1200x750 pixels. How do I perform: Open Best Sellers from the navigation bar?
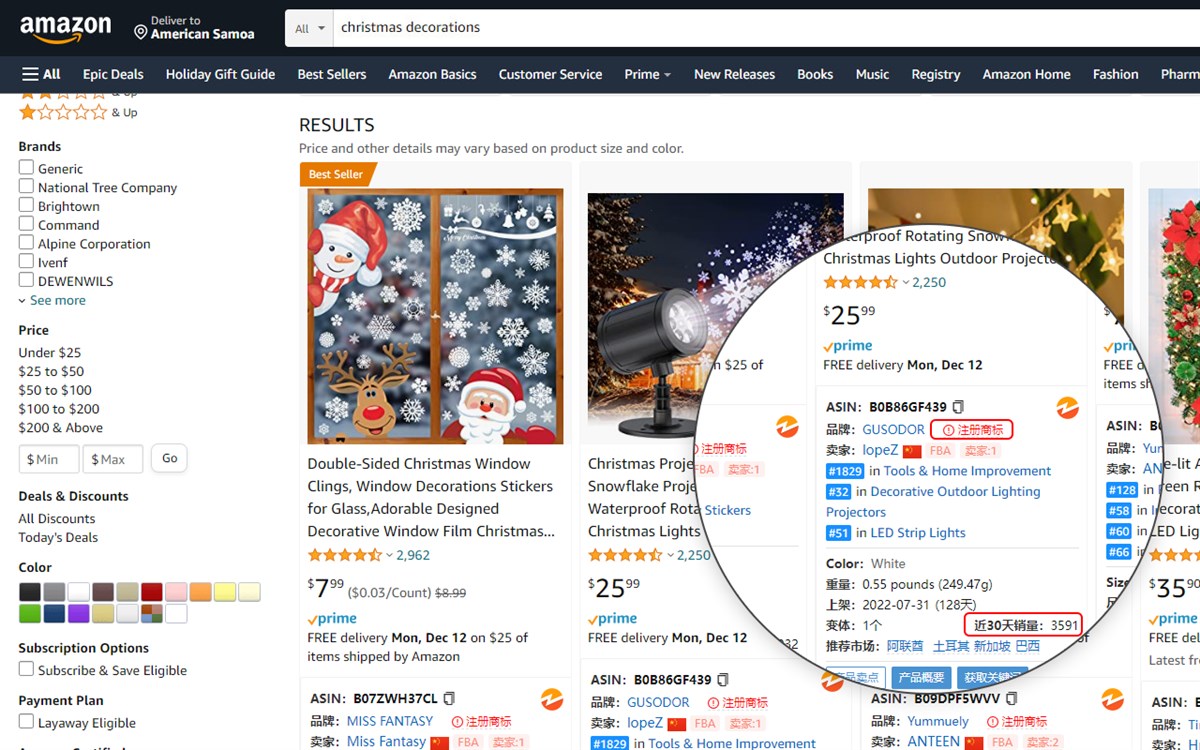tap(332, 74)
